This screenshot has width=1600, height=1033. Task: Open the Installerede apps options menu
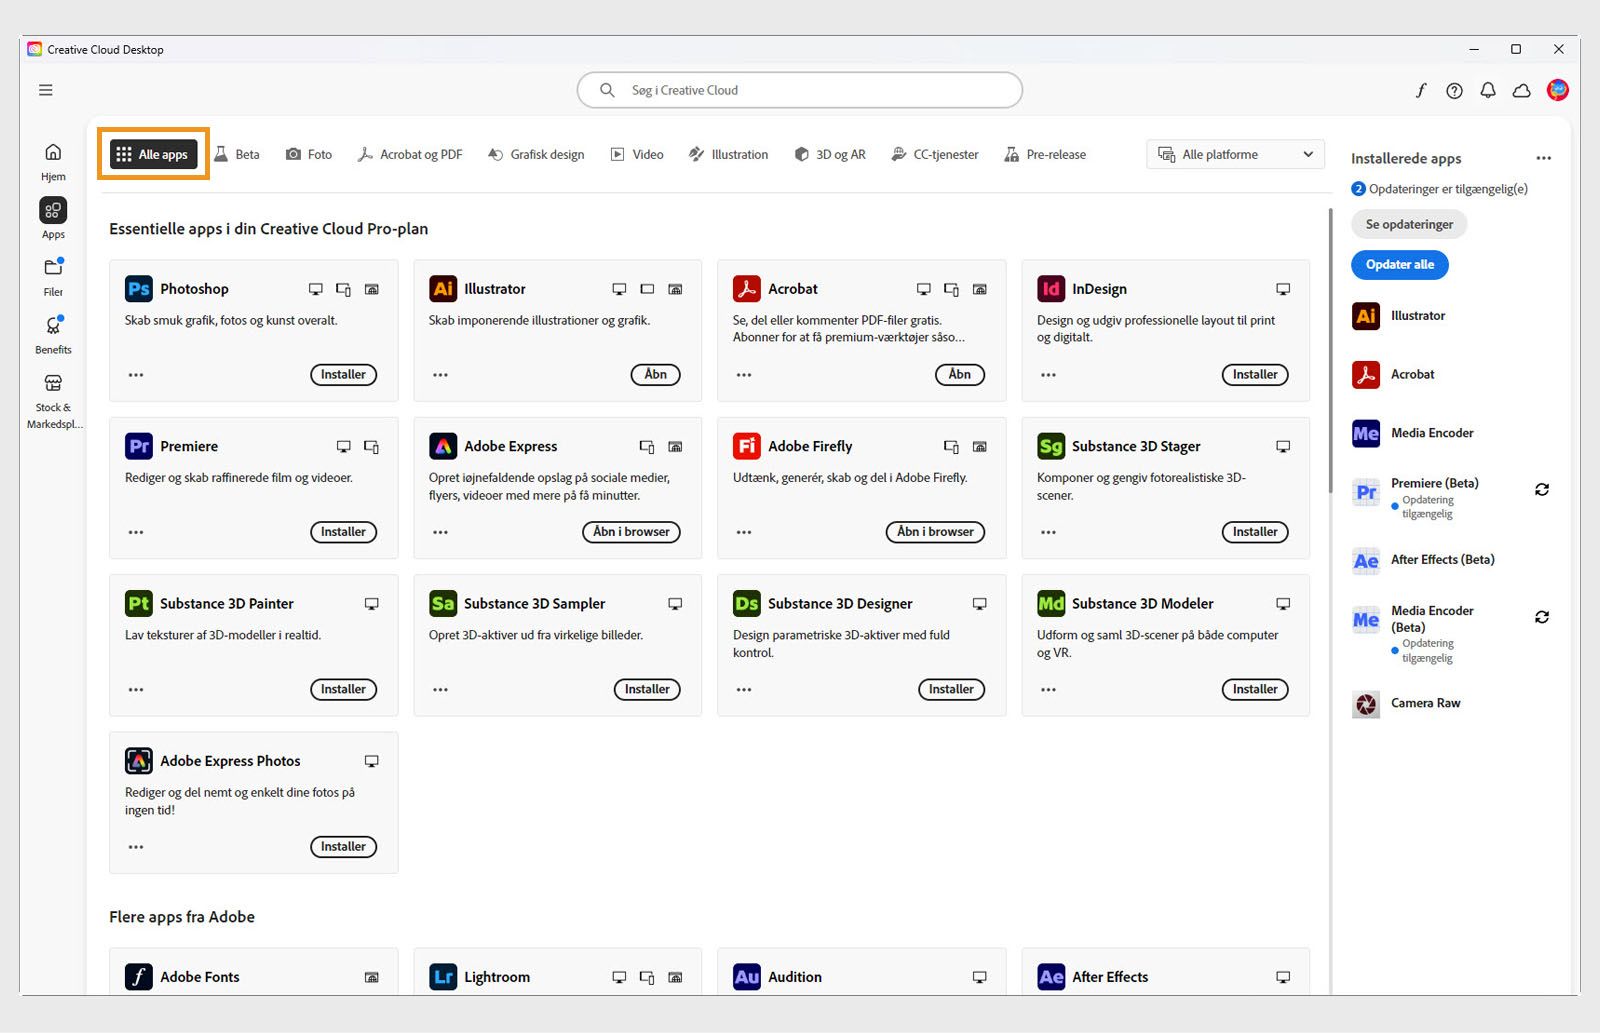1543,158
